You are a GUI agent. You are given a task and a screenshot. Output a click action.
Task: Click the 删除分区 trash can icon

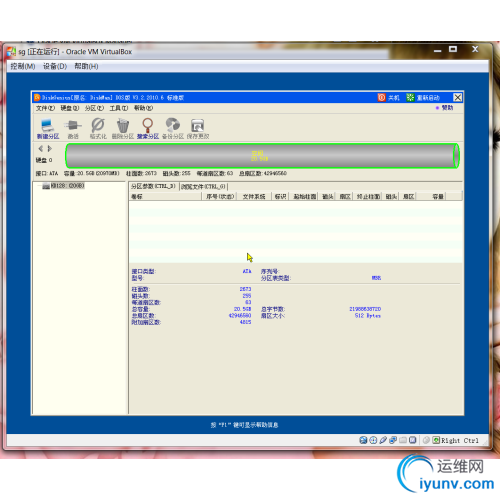coord(123,129)
